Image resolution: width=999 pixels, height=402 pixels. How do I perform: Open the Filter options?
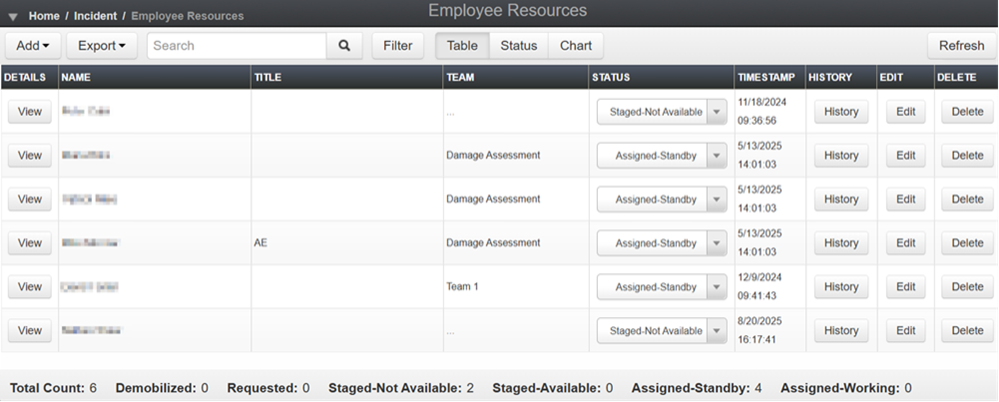(x=398, y=46)
